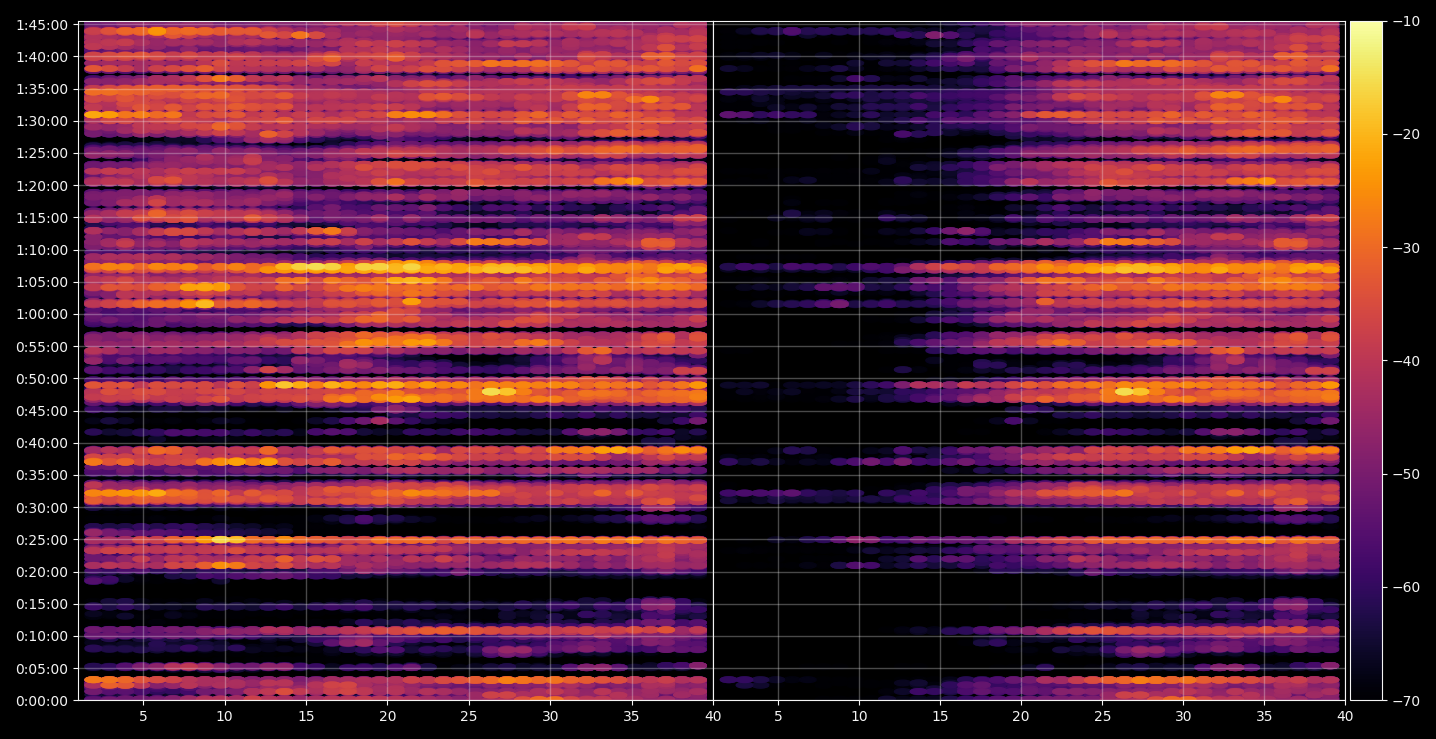
Task: Click the inferno colorbar gradient strip
Action: (x=1366, y=361)
